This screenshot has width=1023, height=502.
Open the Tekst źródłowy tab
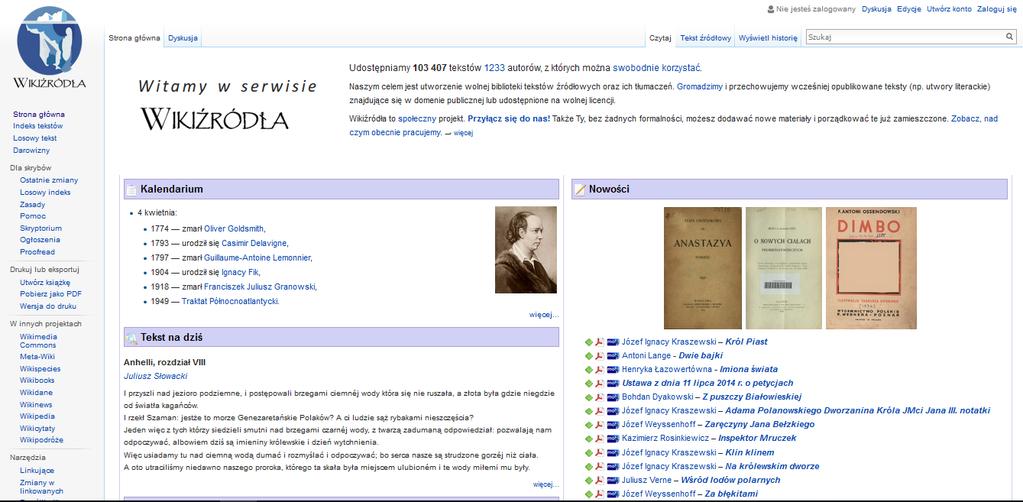pyautogui.click(x=705, y=38)
